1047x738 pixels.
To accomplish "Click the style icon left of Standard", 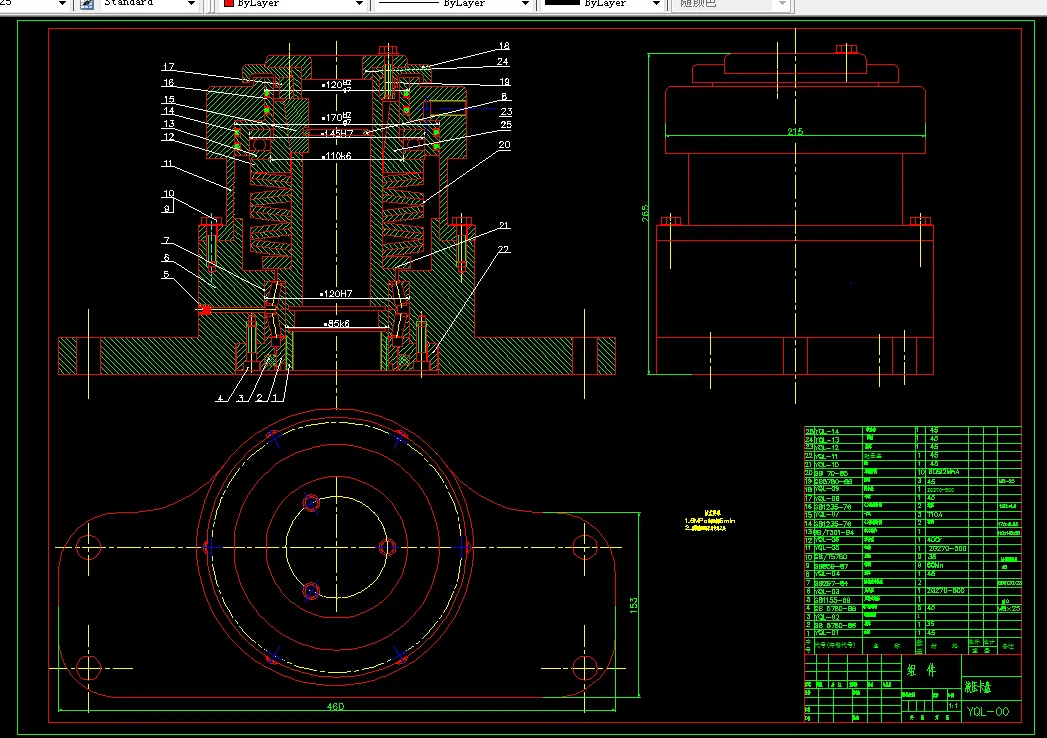I will coord(87,4).
